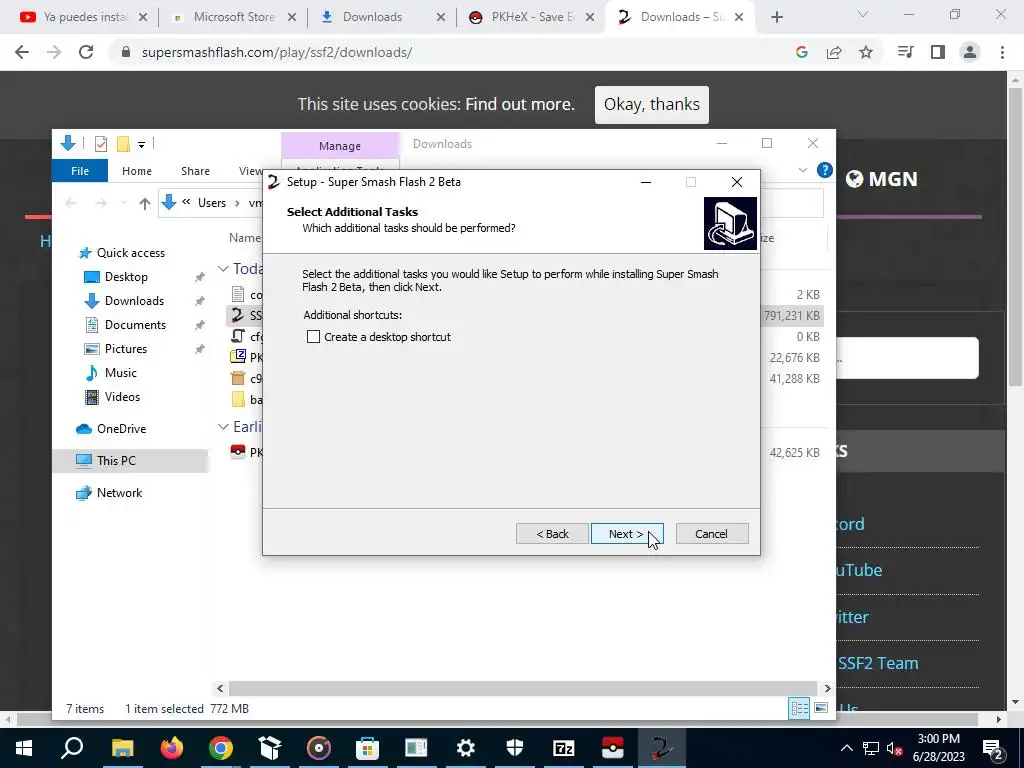Click the muted volume tray icon
This screenshot has height=768, width=1024.
pyautogui.click(x=895, y=748)
